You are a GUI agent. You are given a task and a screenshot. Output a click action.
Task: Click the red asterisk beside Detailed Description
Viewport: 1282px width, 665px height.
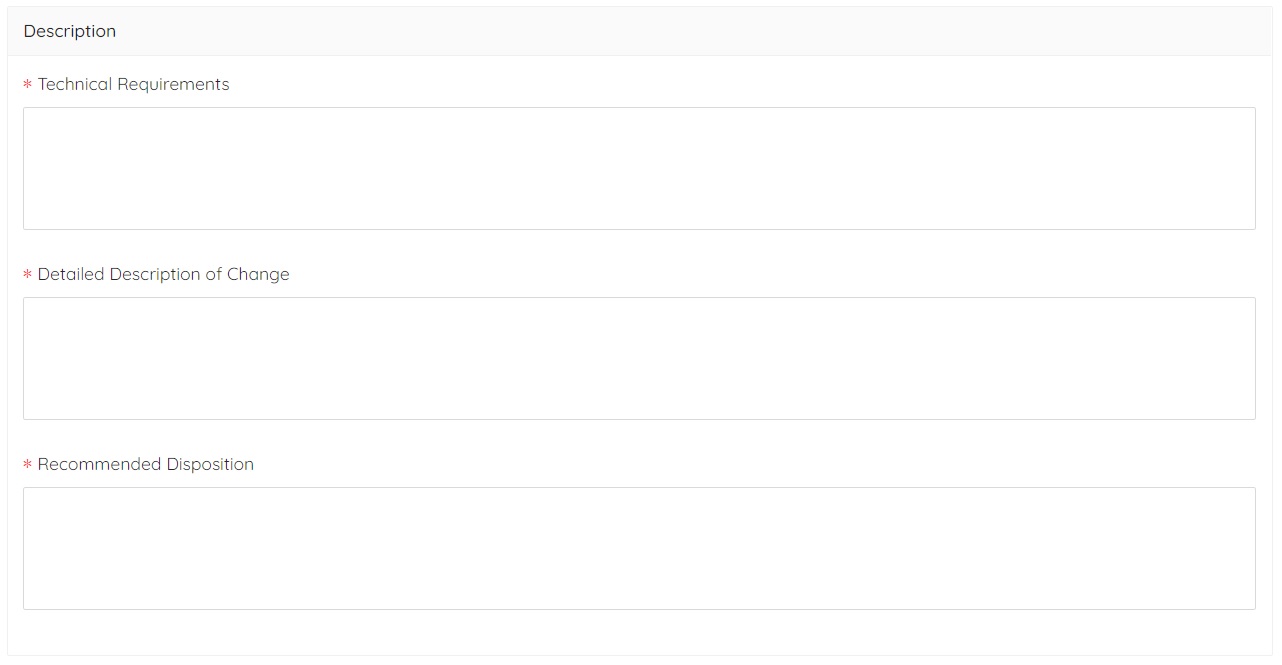(27, 275)
